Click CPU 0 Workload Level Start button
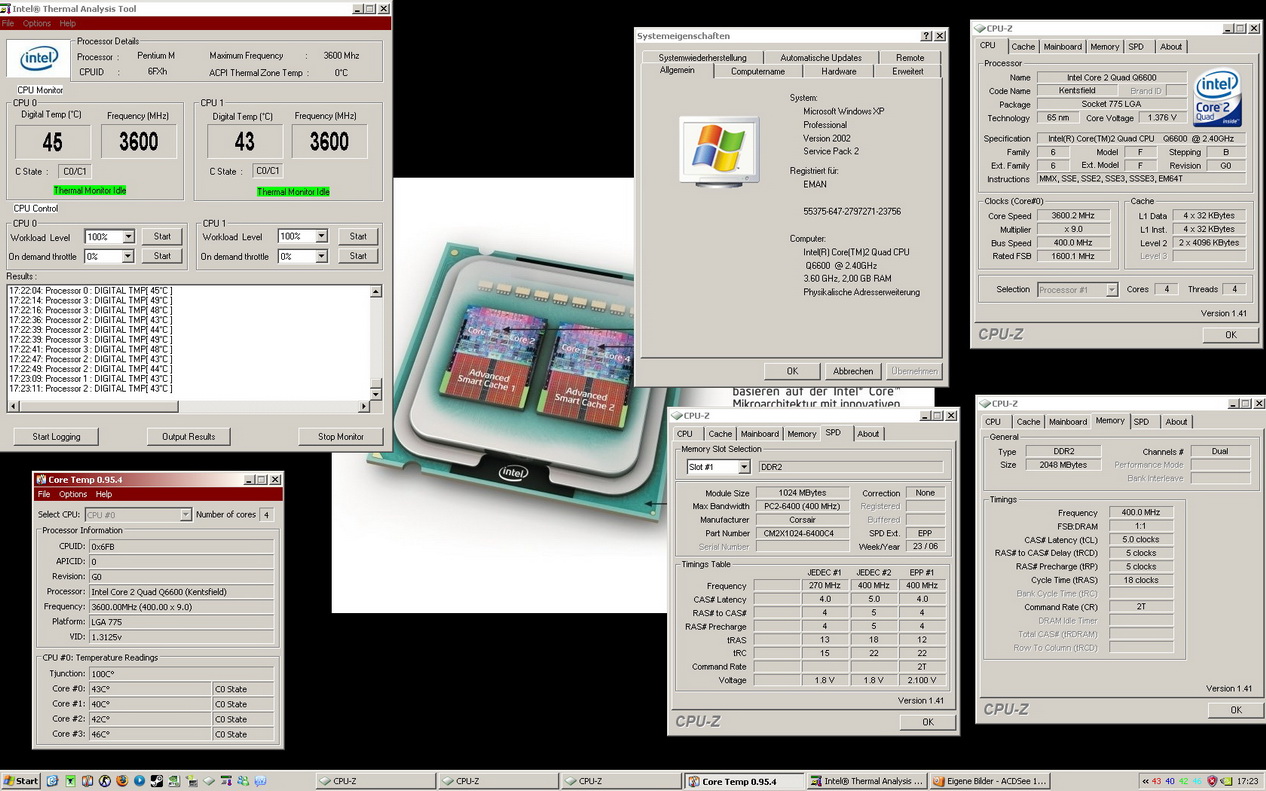The height and width of the screenshot is (791, 1266). (162, 237)
